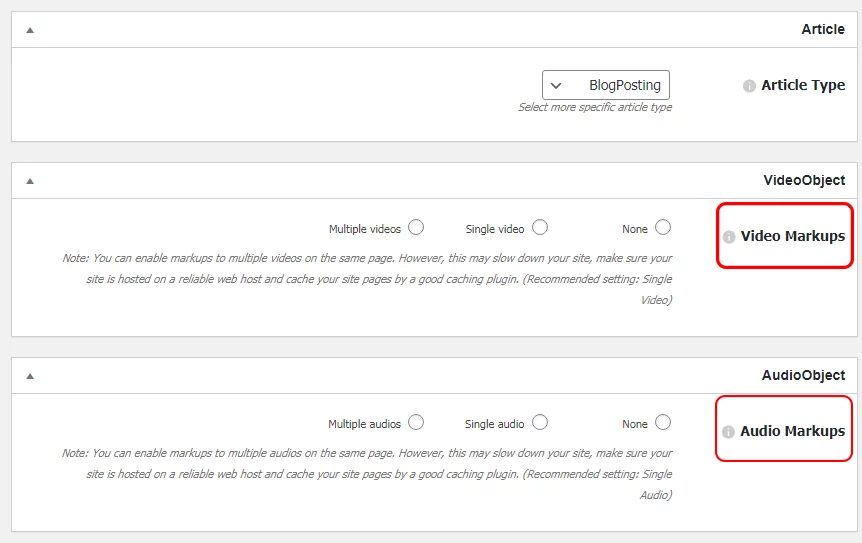Select None for Video Markups

coord(663,227)
